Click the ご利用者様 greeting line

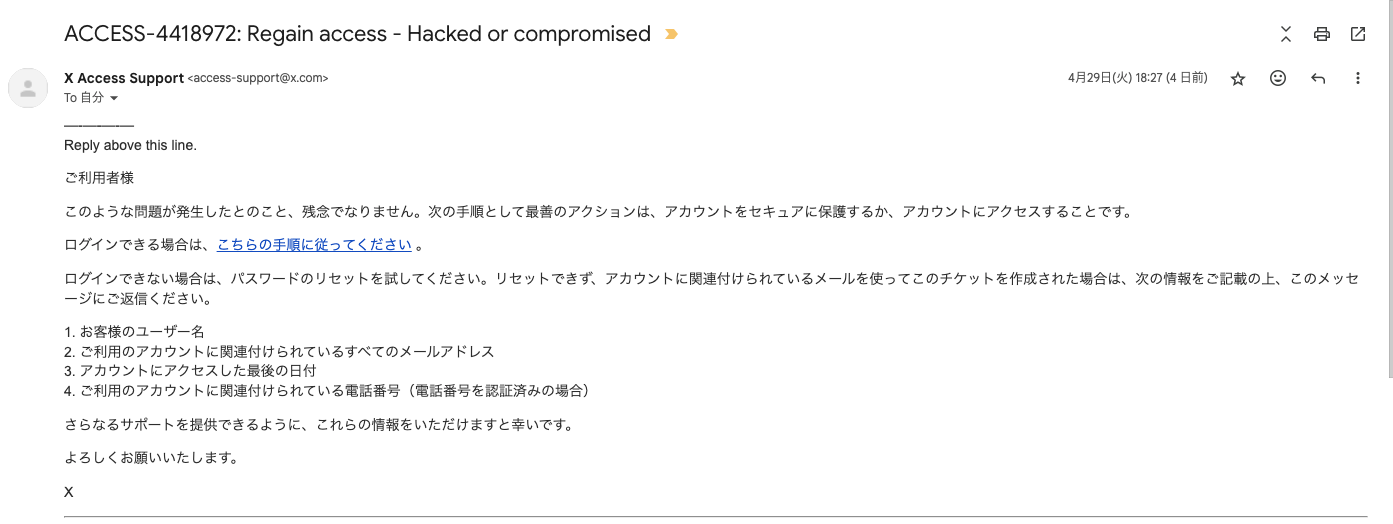click(x=99, y=178)
